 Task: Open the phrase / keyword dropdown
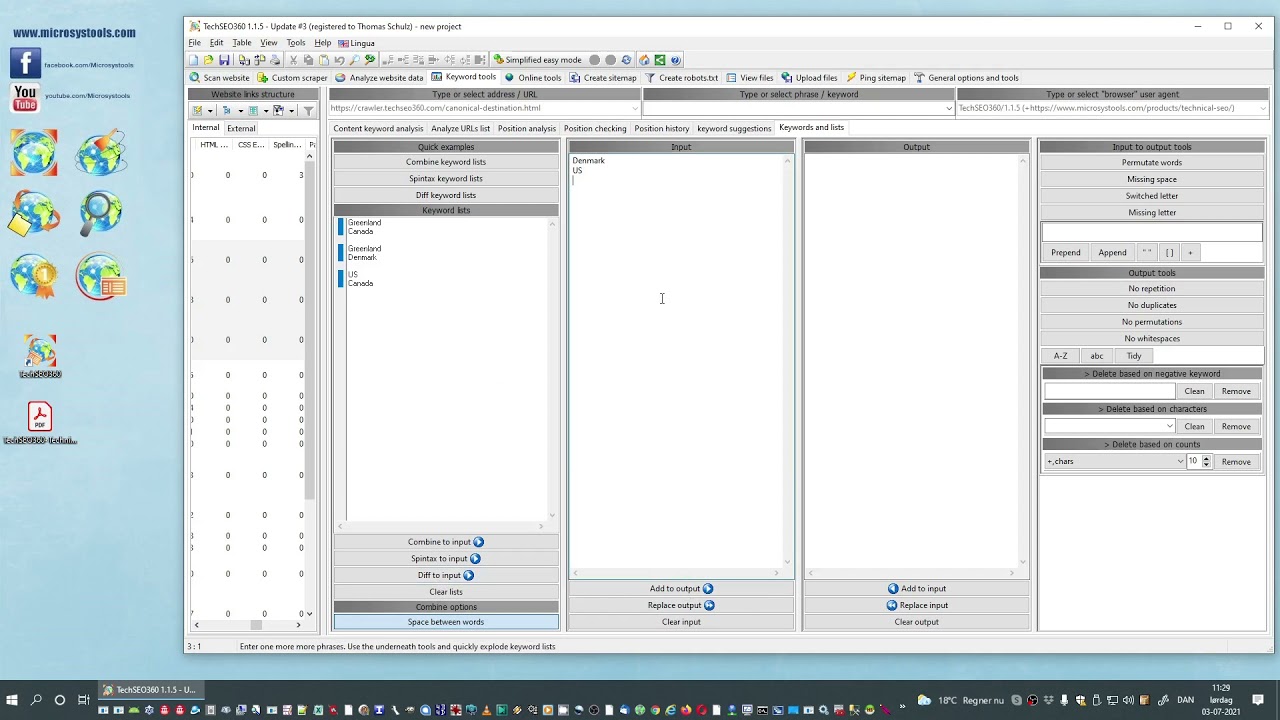click(x=949, y=108)
